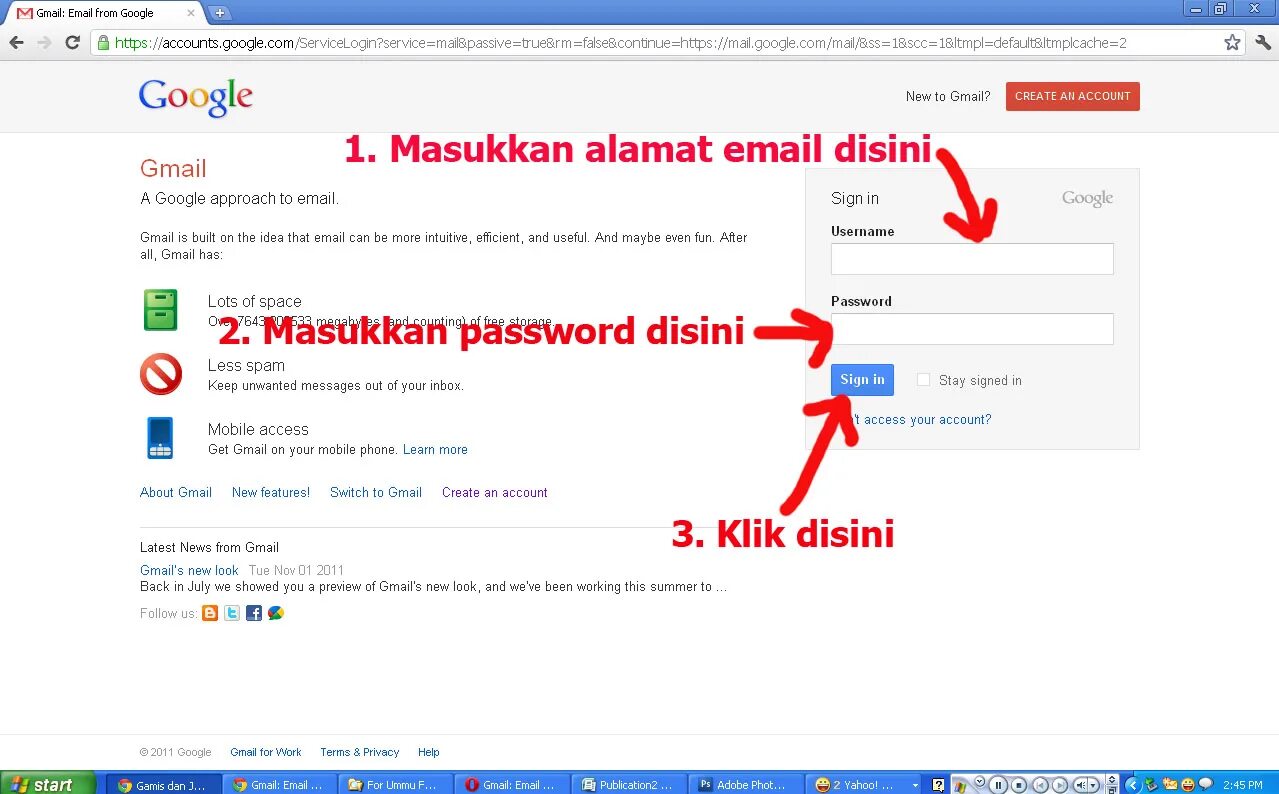Skip to previous track in taskbar player
The height and width of the screenshot is (794, 1279).
[1040, 785]
